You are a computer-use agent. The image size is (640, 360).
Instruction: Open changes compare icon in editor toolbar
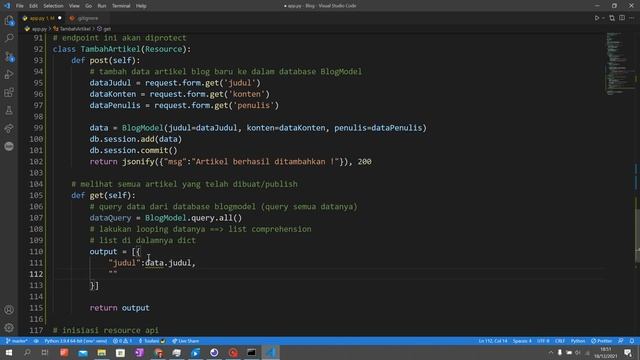pyautogui.click(x=612, y=18)
